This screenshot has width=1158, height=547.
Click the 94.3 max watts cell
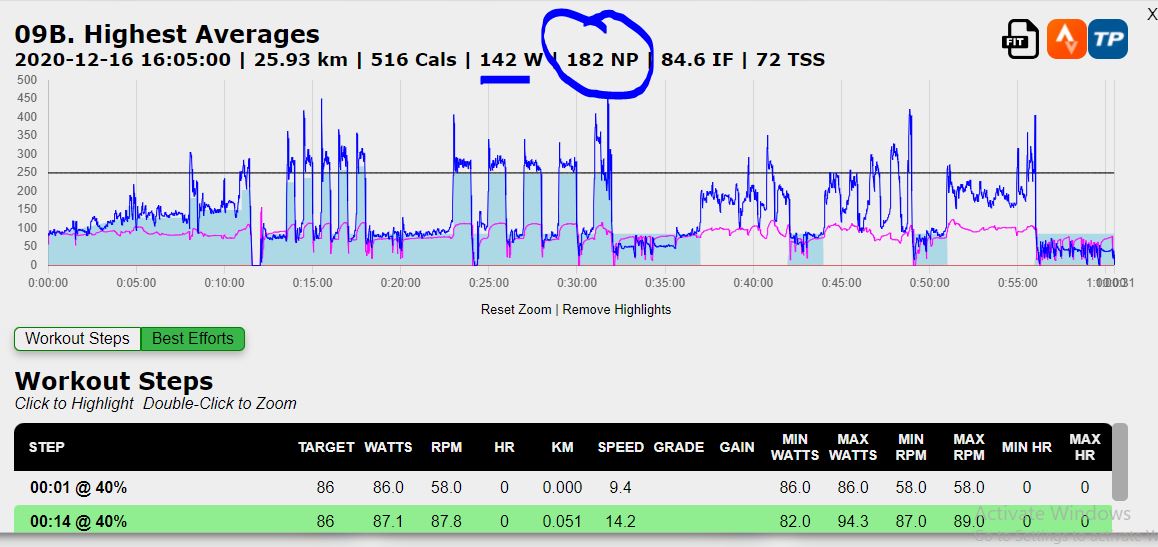click(x=853, y=521)
